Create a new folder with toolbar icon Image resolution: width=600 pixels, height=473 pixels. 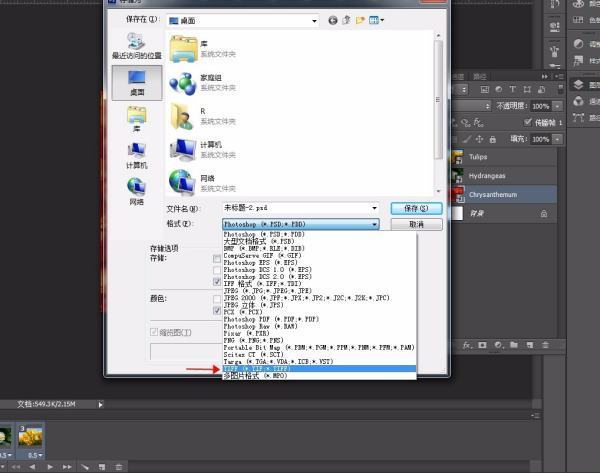[x=361, y=20]
